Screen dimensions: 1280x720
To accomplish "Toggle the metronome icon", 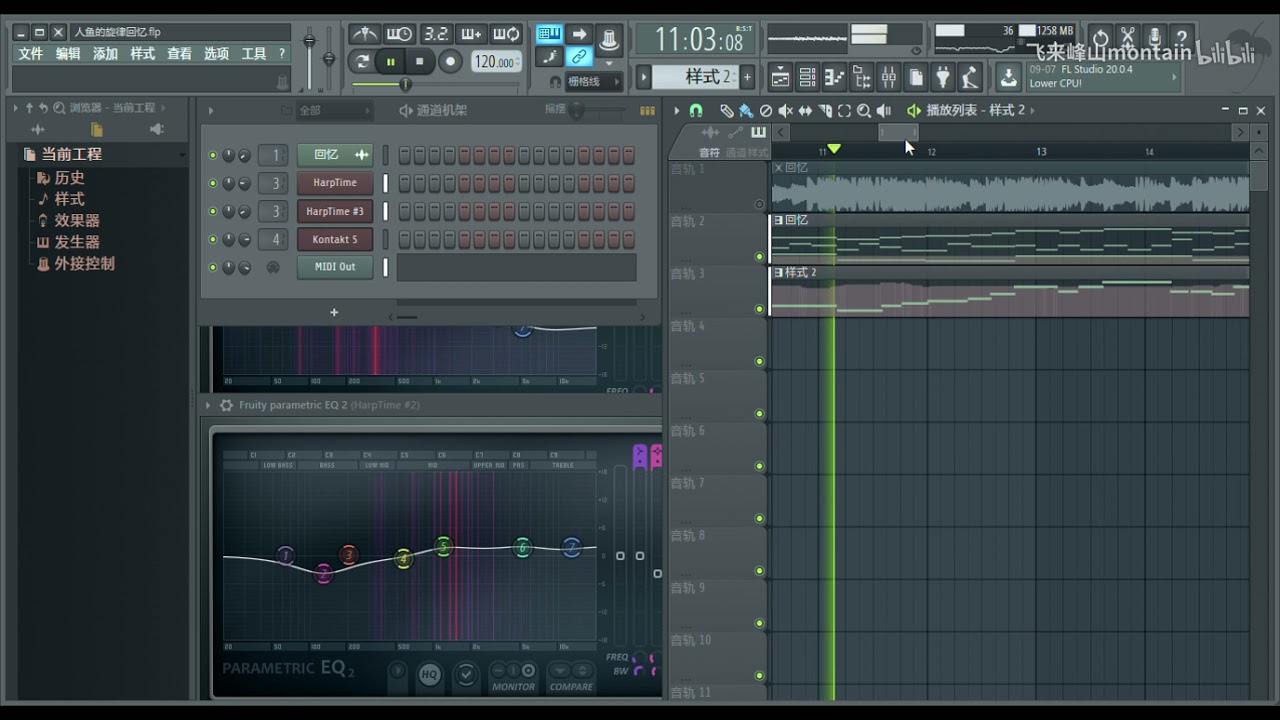I will click(x=364, y=34).
